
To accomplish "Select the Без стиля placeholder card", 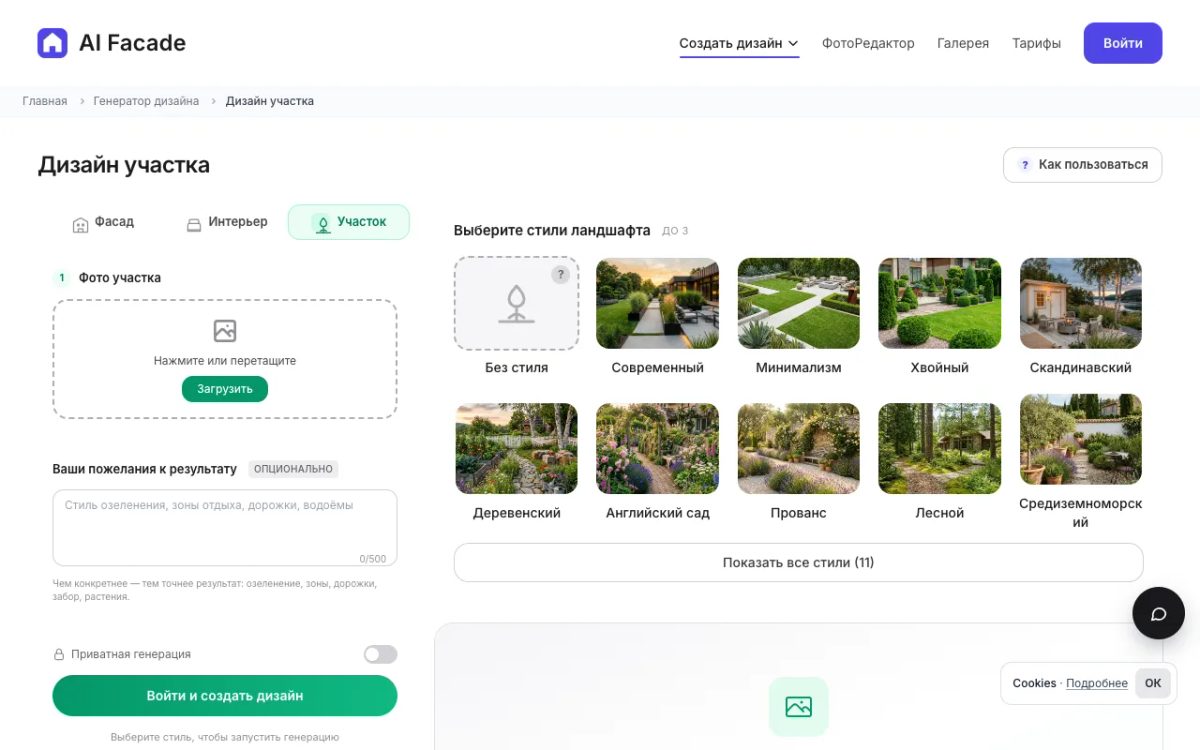I will pos(516,303).
